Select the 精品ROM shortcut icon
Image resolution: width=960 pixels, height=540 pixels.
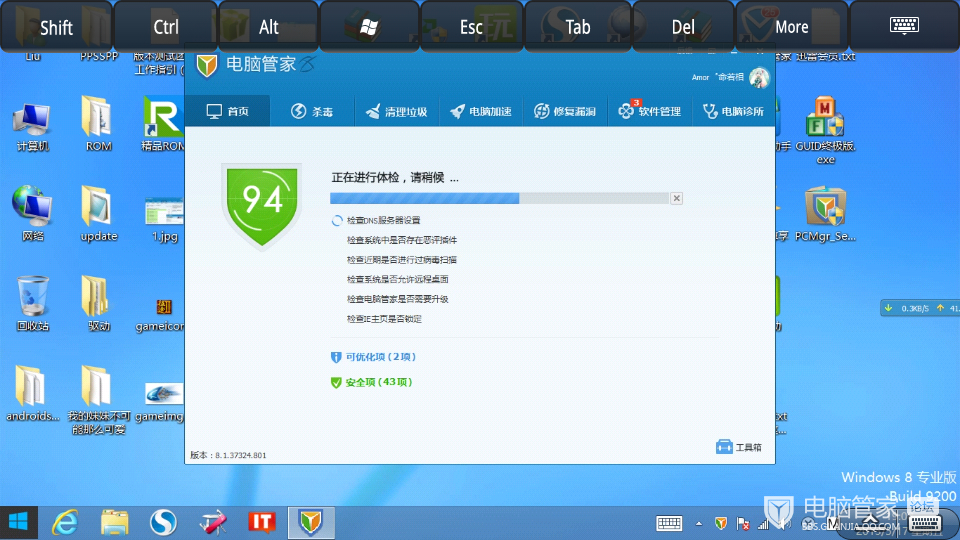pyautogui.click(x=162, y=124)
